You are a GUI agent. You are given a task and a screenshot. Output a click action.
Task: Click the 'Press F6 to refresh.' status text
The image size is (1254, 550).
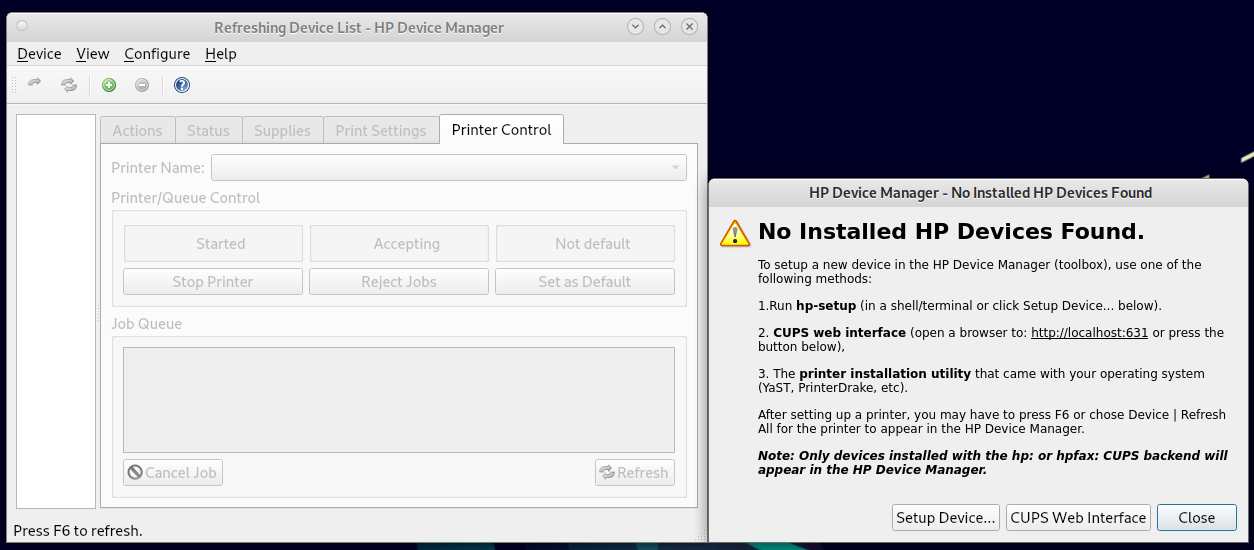[78, 531]
